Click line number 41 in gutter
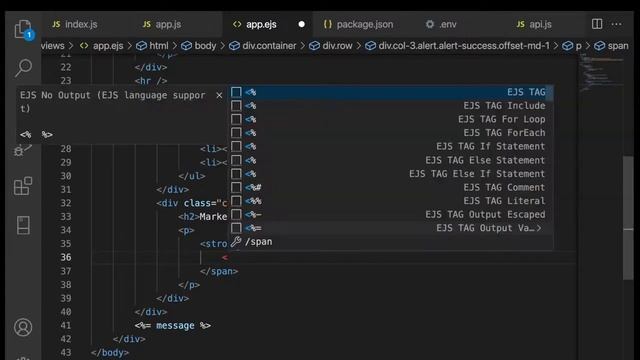This screenshot has height=360, width=640. (x=65, y=325)
